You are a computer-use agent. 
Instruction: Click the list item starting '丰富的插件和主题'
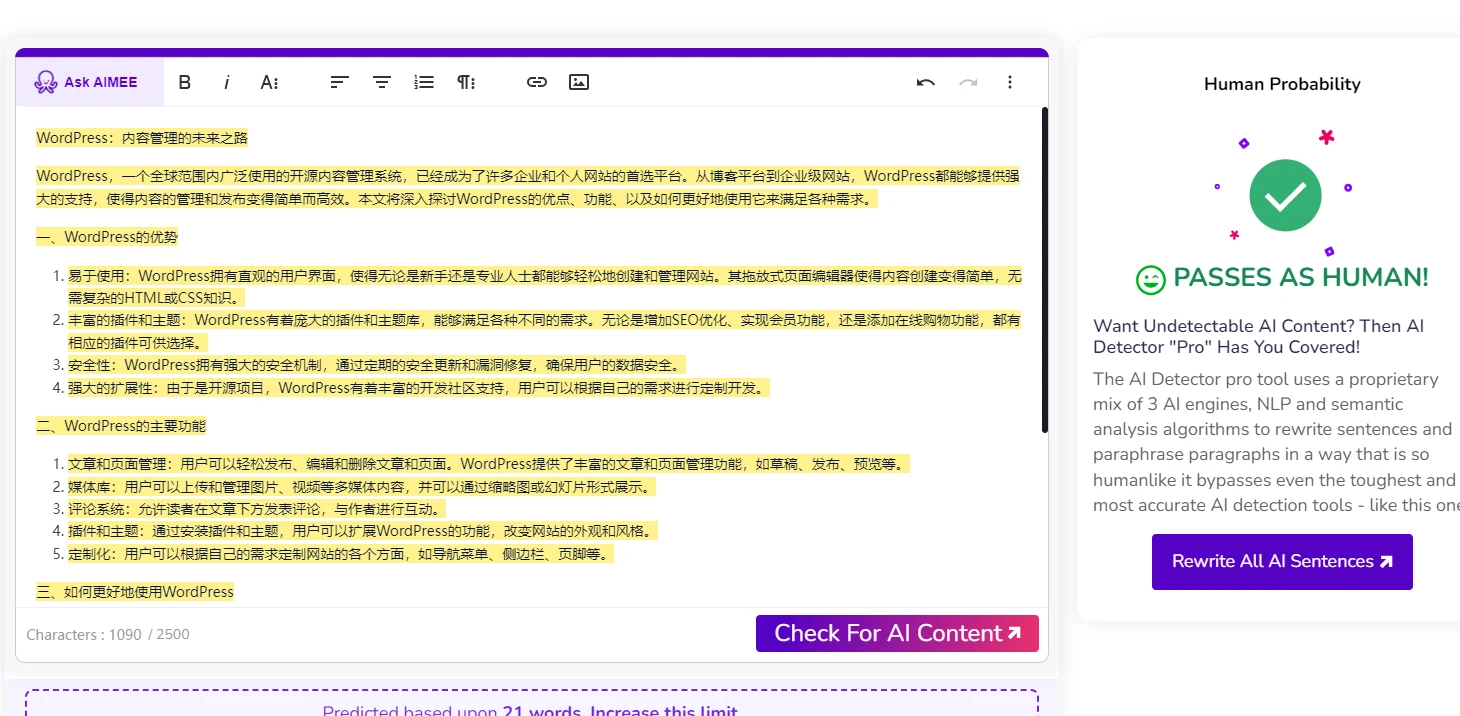click(545, 331)
